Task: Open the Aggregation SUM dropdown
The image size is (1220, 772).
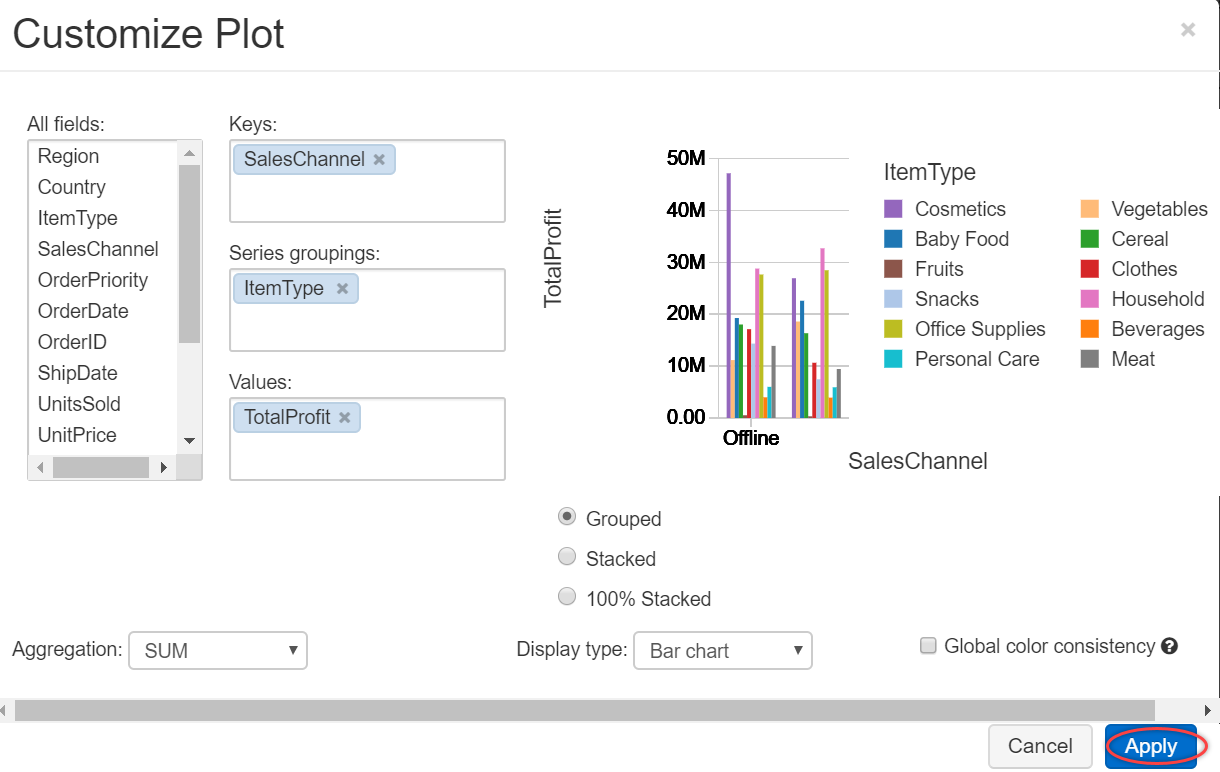Action: tap(218, 651)
